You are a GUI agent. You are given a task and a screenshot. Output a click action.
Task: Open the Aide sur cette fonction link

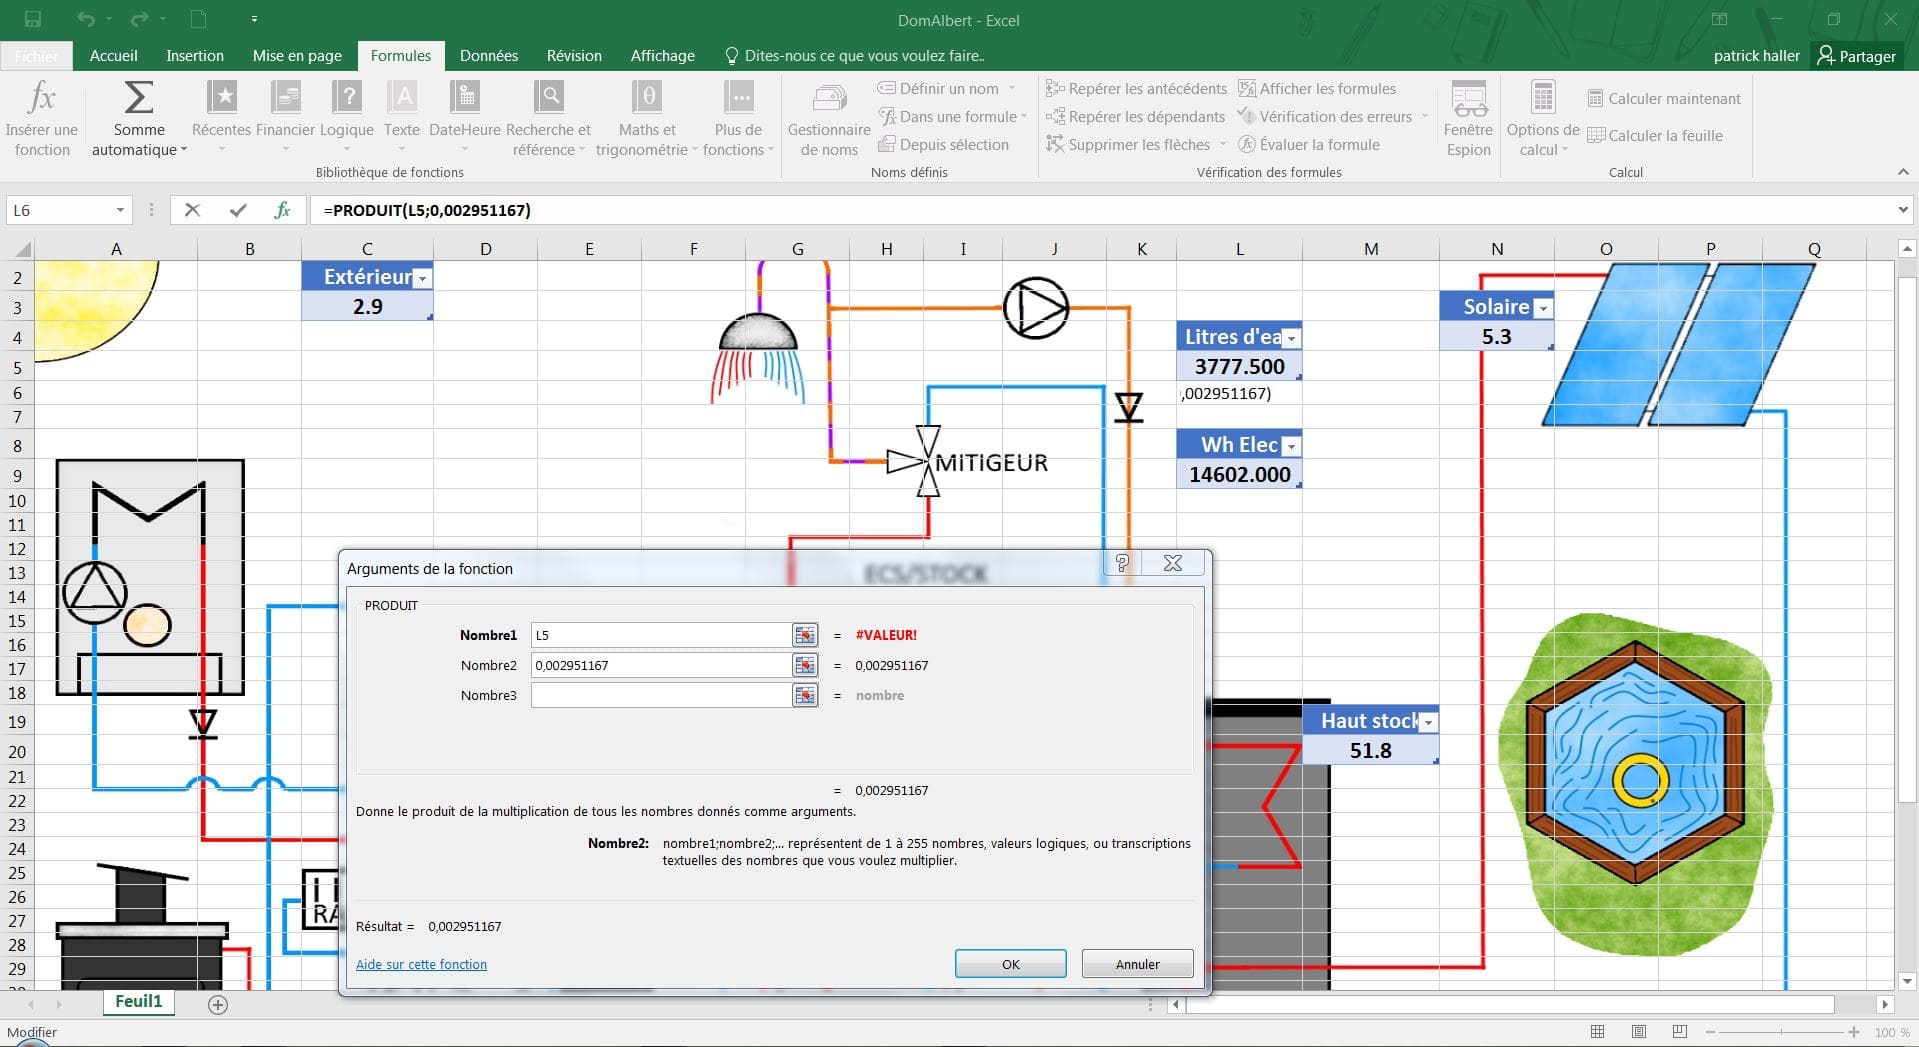pyautogui.click(x=421, y=964)
